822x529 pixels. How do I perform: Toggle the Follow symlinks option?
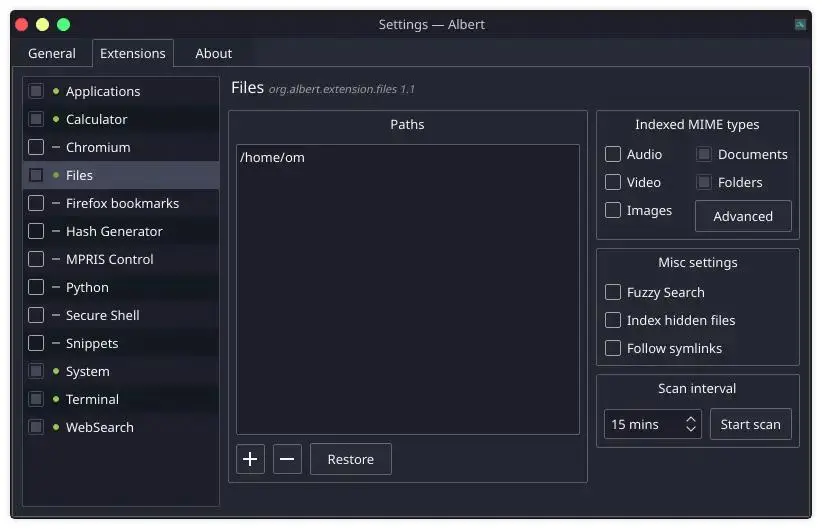(612, 348)
